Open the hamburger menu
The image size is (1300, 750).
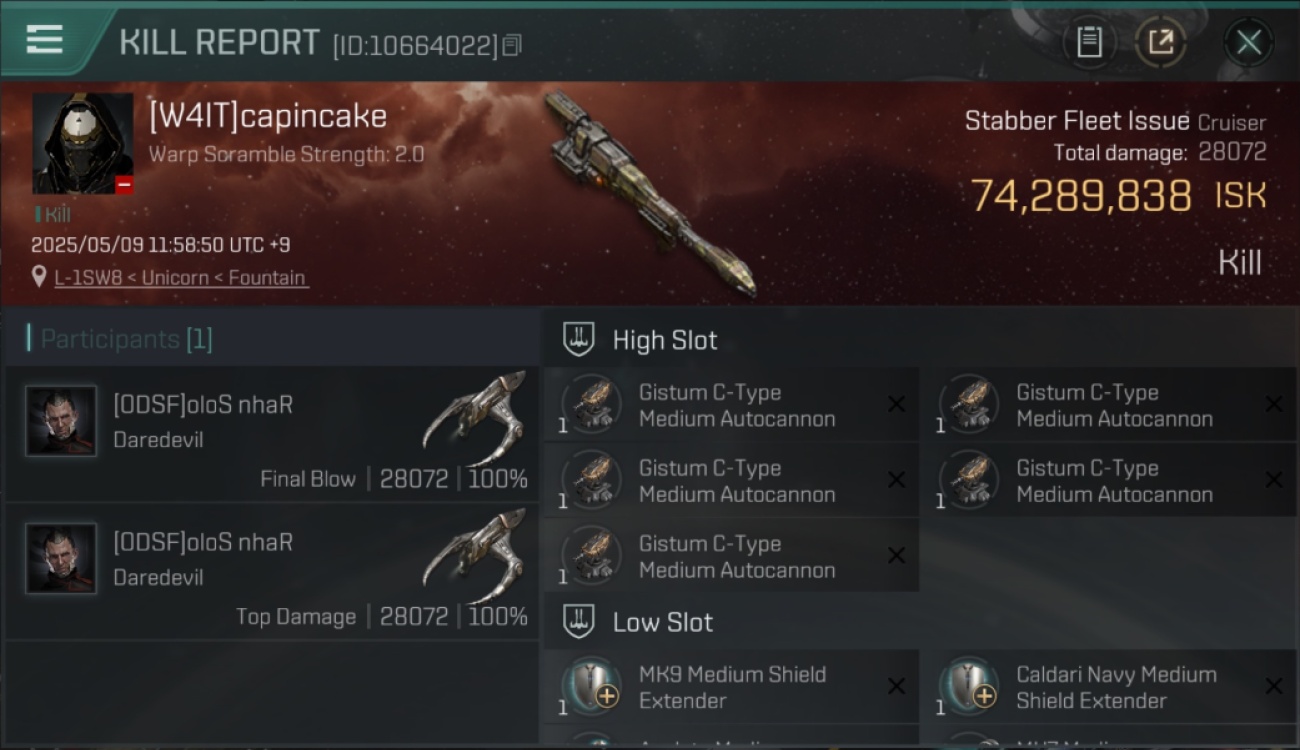click(45, 40)
